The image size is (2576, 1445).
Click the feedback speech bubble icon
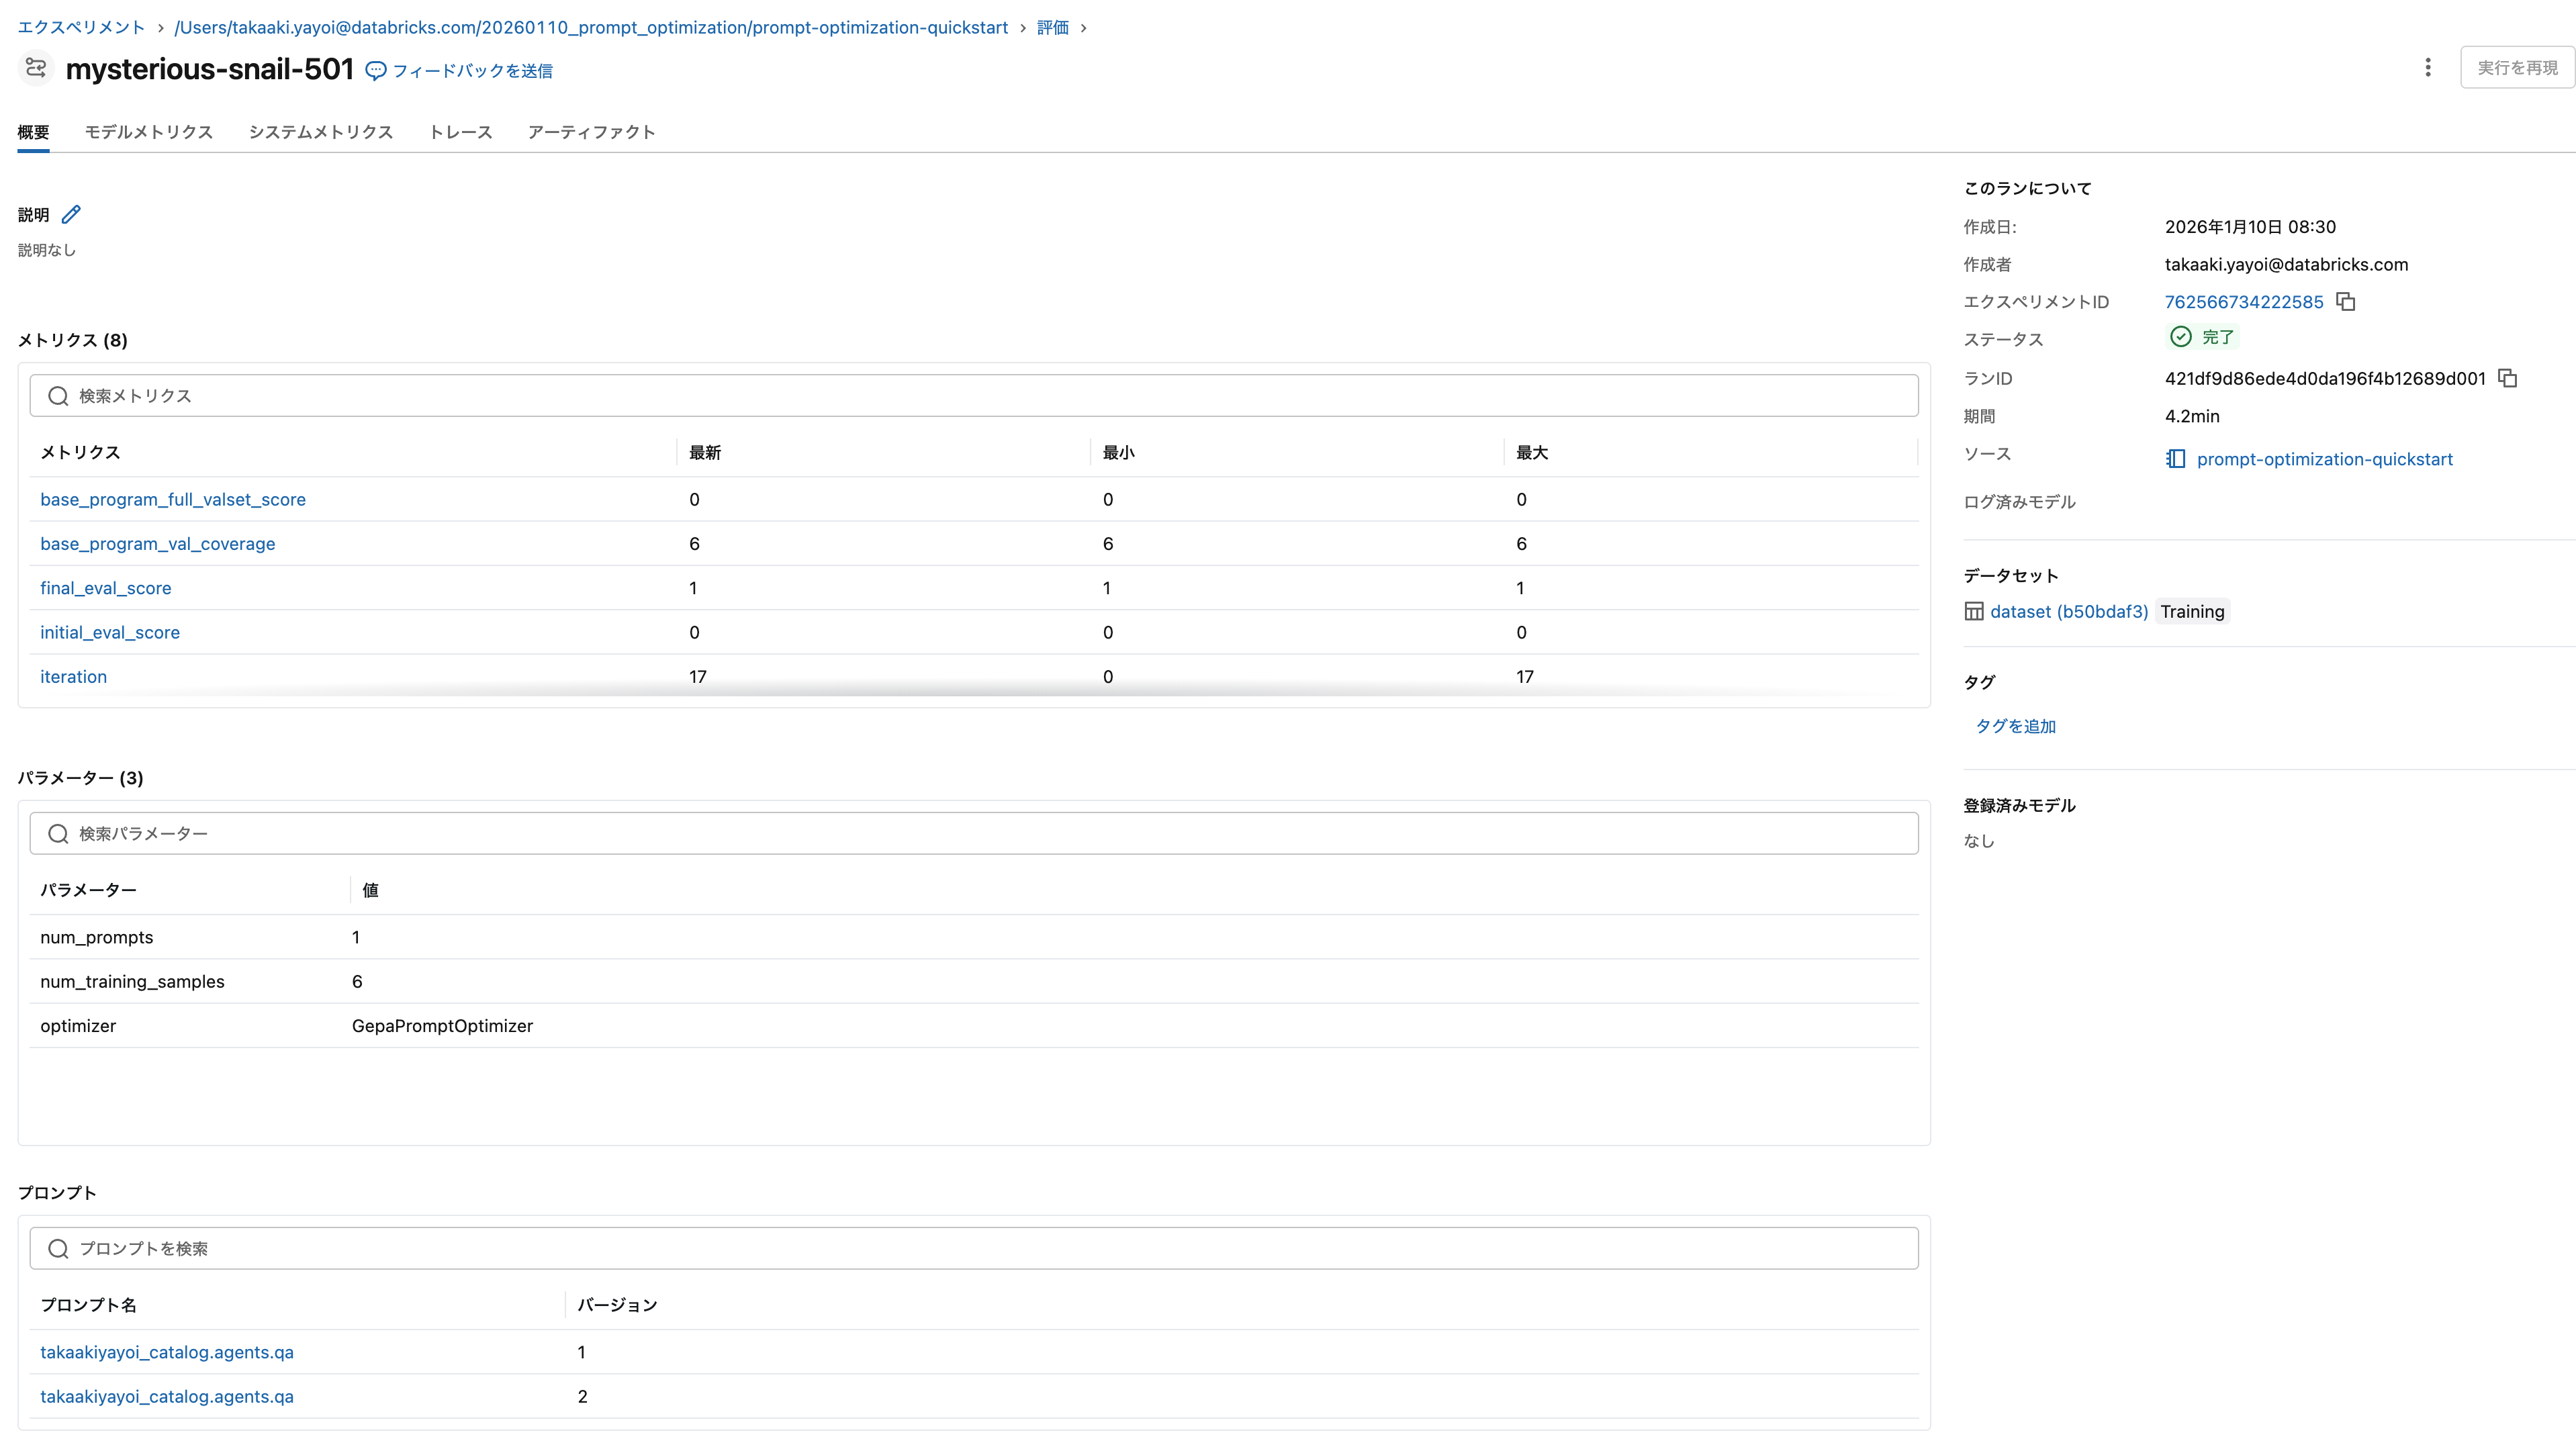(x=376, y=70)
